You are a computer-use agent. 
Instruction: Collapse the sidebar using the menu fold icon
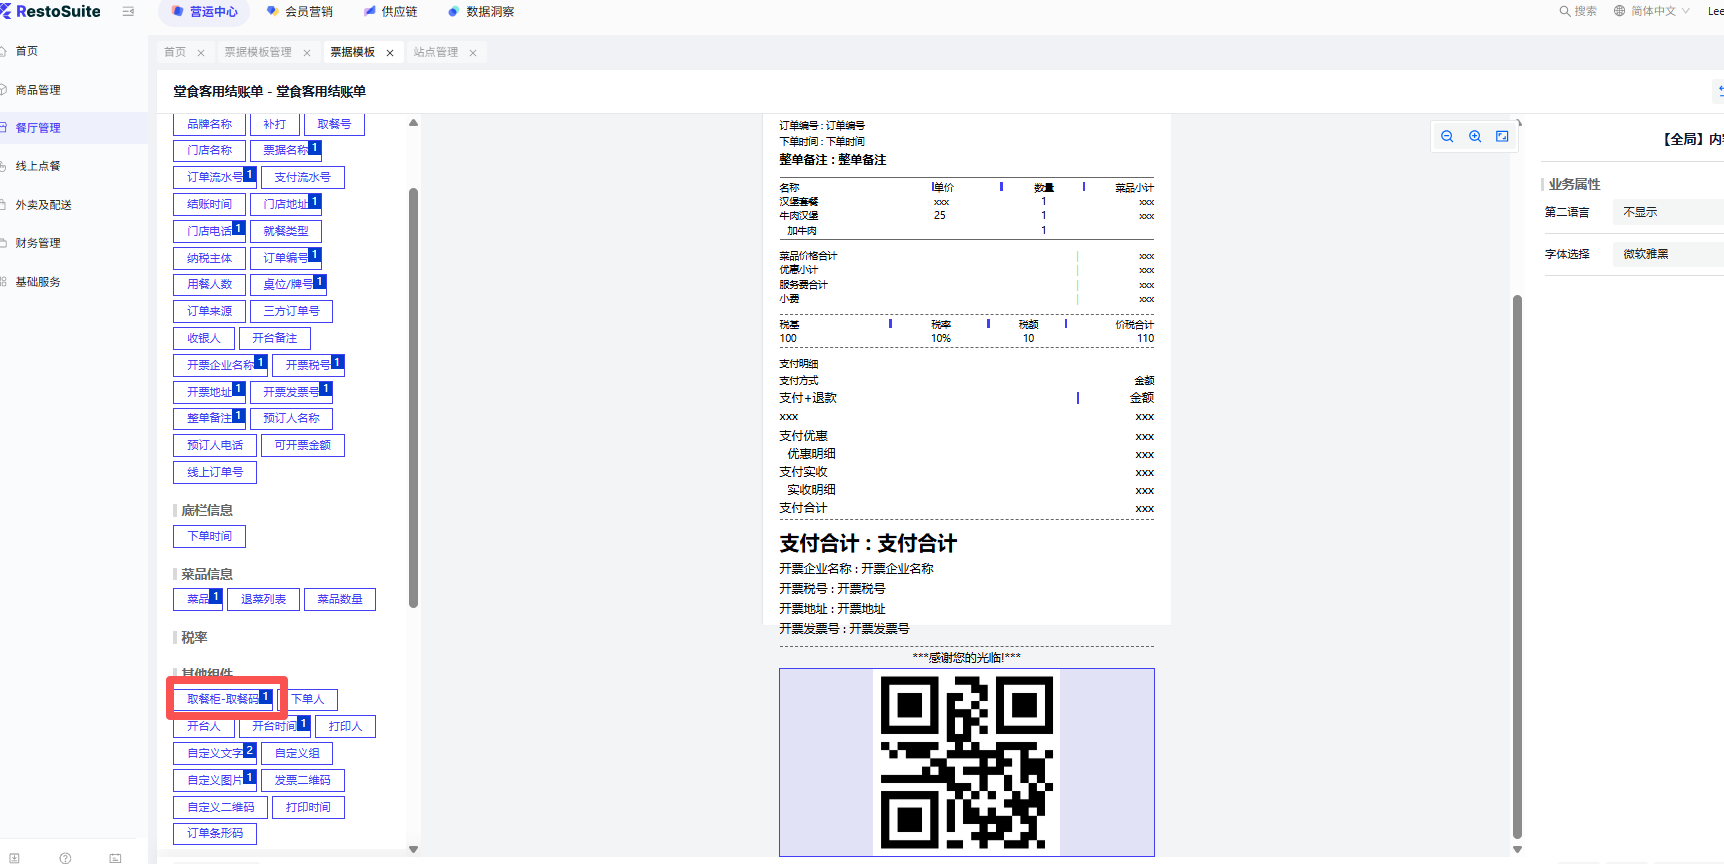pos(128,12)
